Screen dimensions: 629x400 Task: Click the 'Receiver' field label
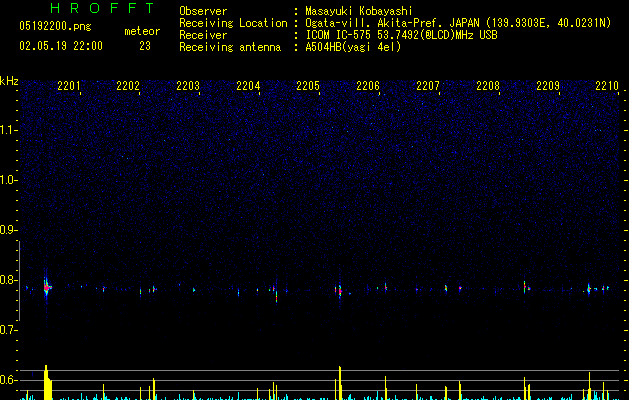pos(203,35)
